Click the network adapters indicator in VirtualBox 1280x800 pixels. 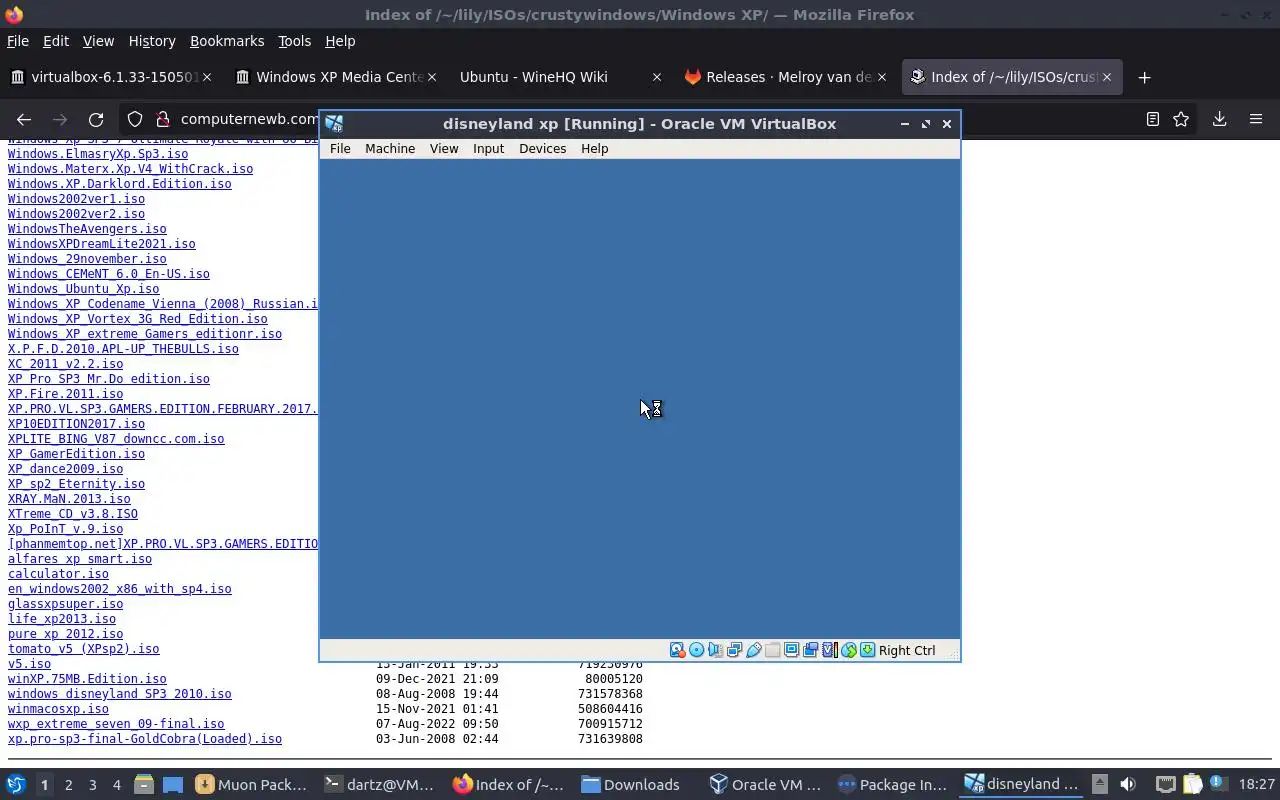click(734, 650)
